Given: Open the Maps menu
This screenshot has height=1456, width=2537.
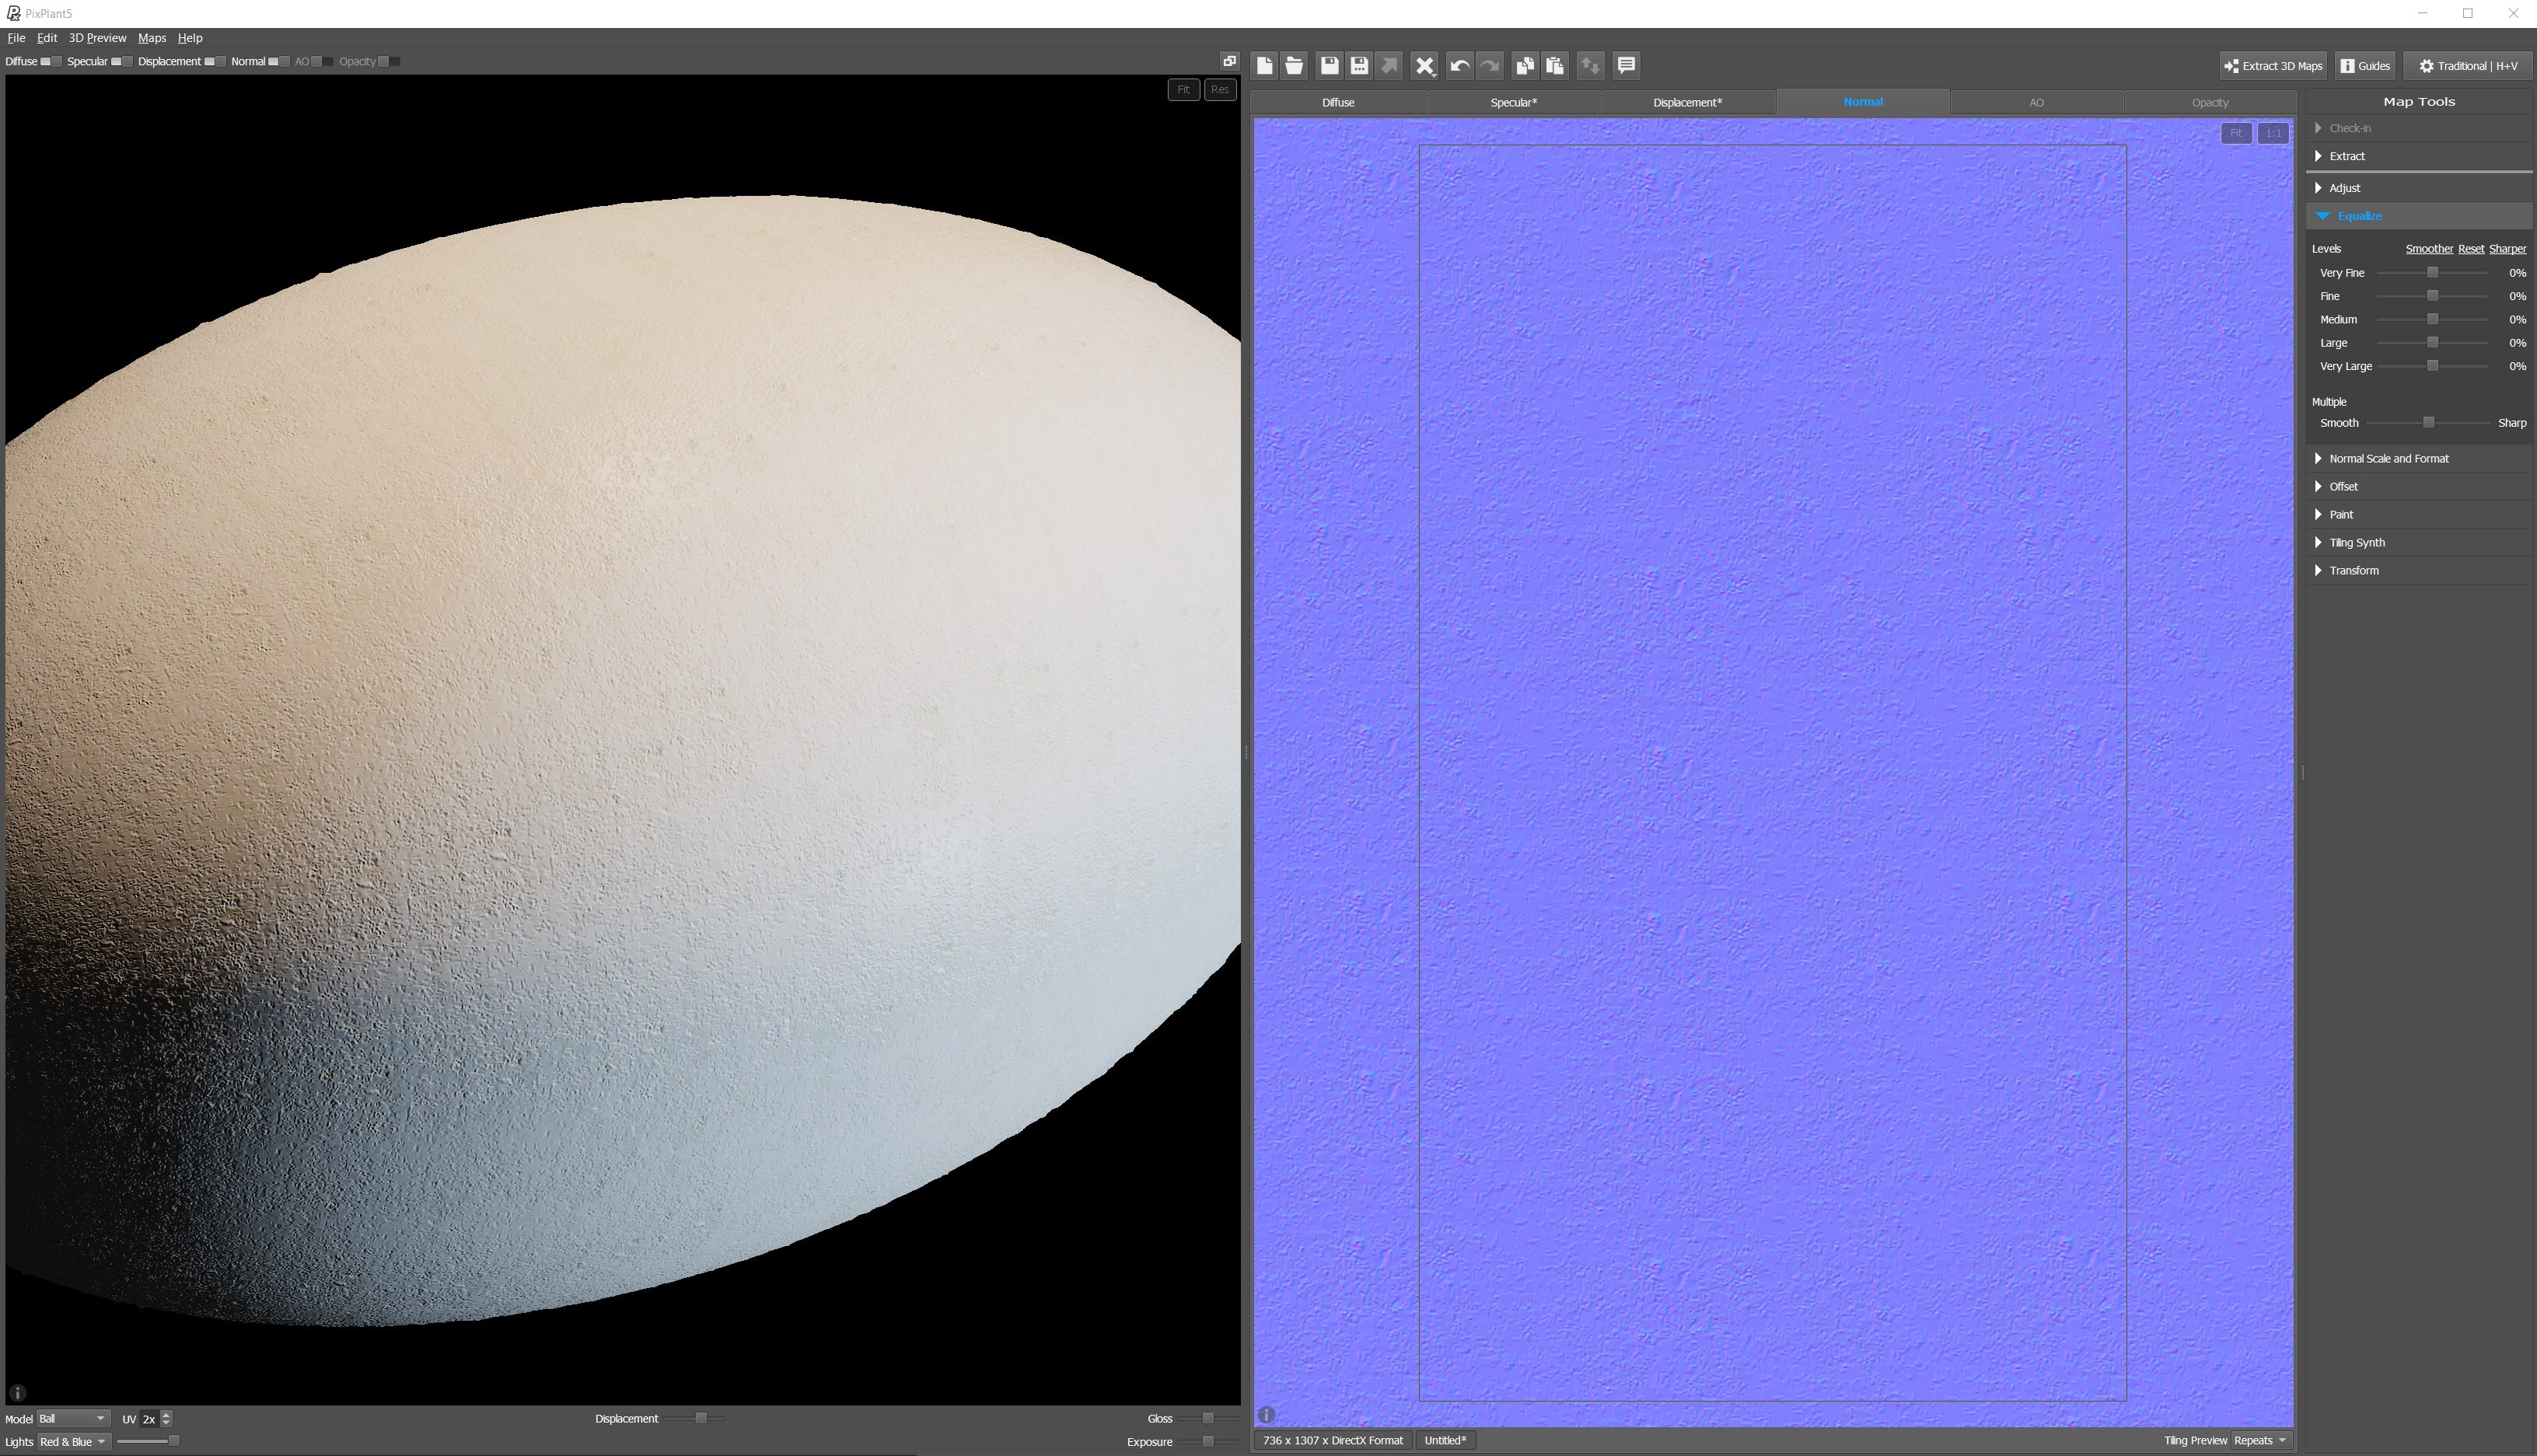Looking at the screenshot, I should tap(152, 38).
